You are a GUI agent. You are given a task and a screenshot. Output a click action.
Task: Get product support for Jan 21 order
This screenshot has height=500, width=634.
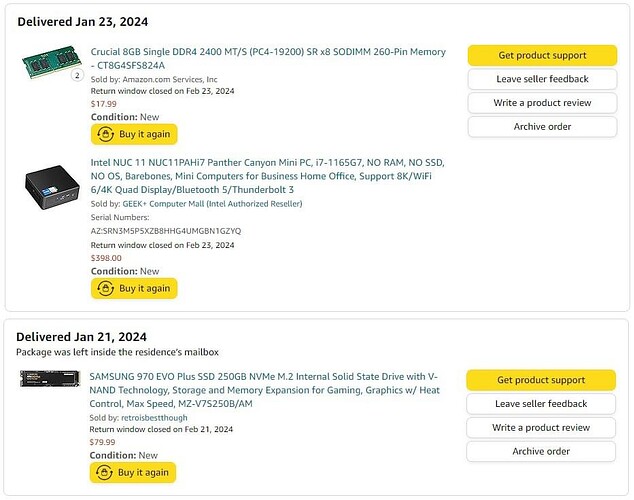(x=541, y=380)
